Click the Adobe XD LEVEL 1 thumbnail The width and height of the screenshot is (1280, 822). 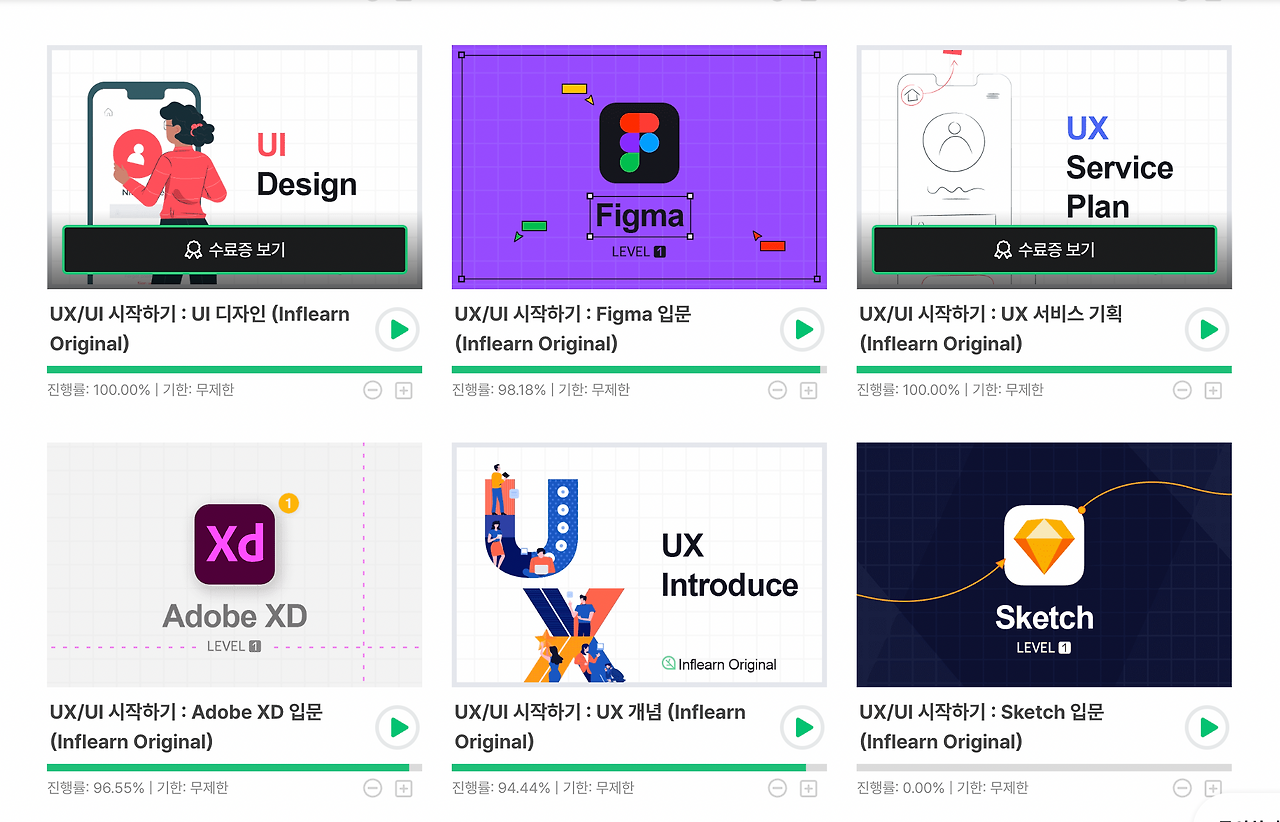point(235,565)
